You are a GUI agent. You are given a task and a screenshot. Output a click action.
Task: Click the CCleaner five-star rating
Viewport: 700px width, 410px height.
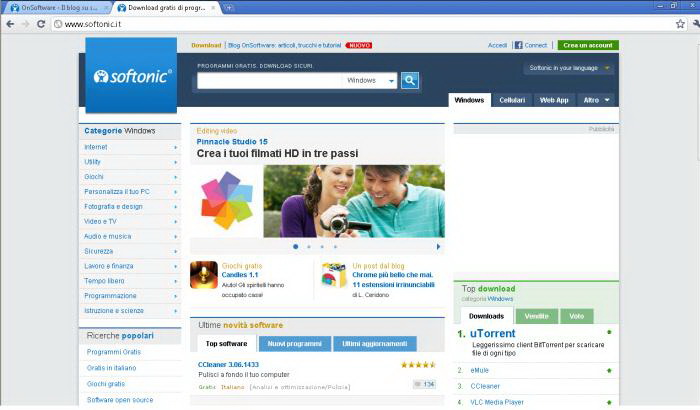(x=418, y=365)
